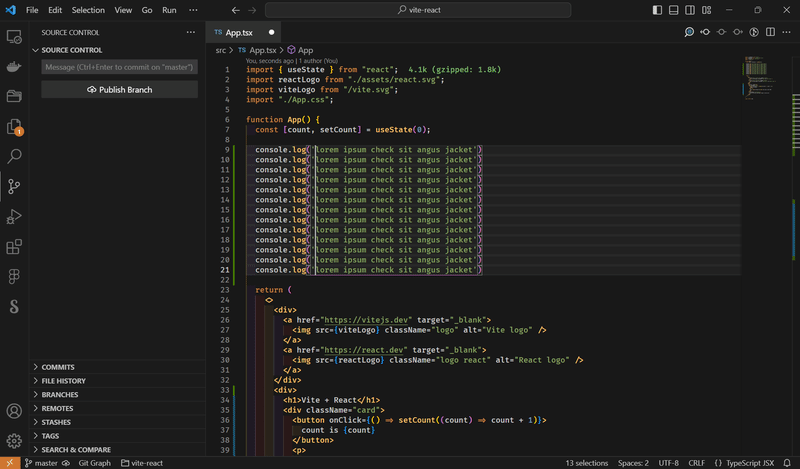Go forward with the right arrow
The height and width of the screenshot is (469, 800).
252,10
